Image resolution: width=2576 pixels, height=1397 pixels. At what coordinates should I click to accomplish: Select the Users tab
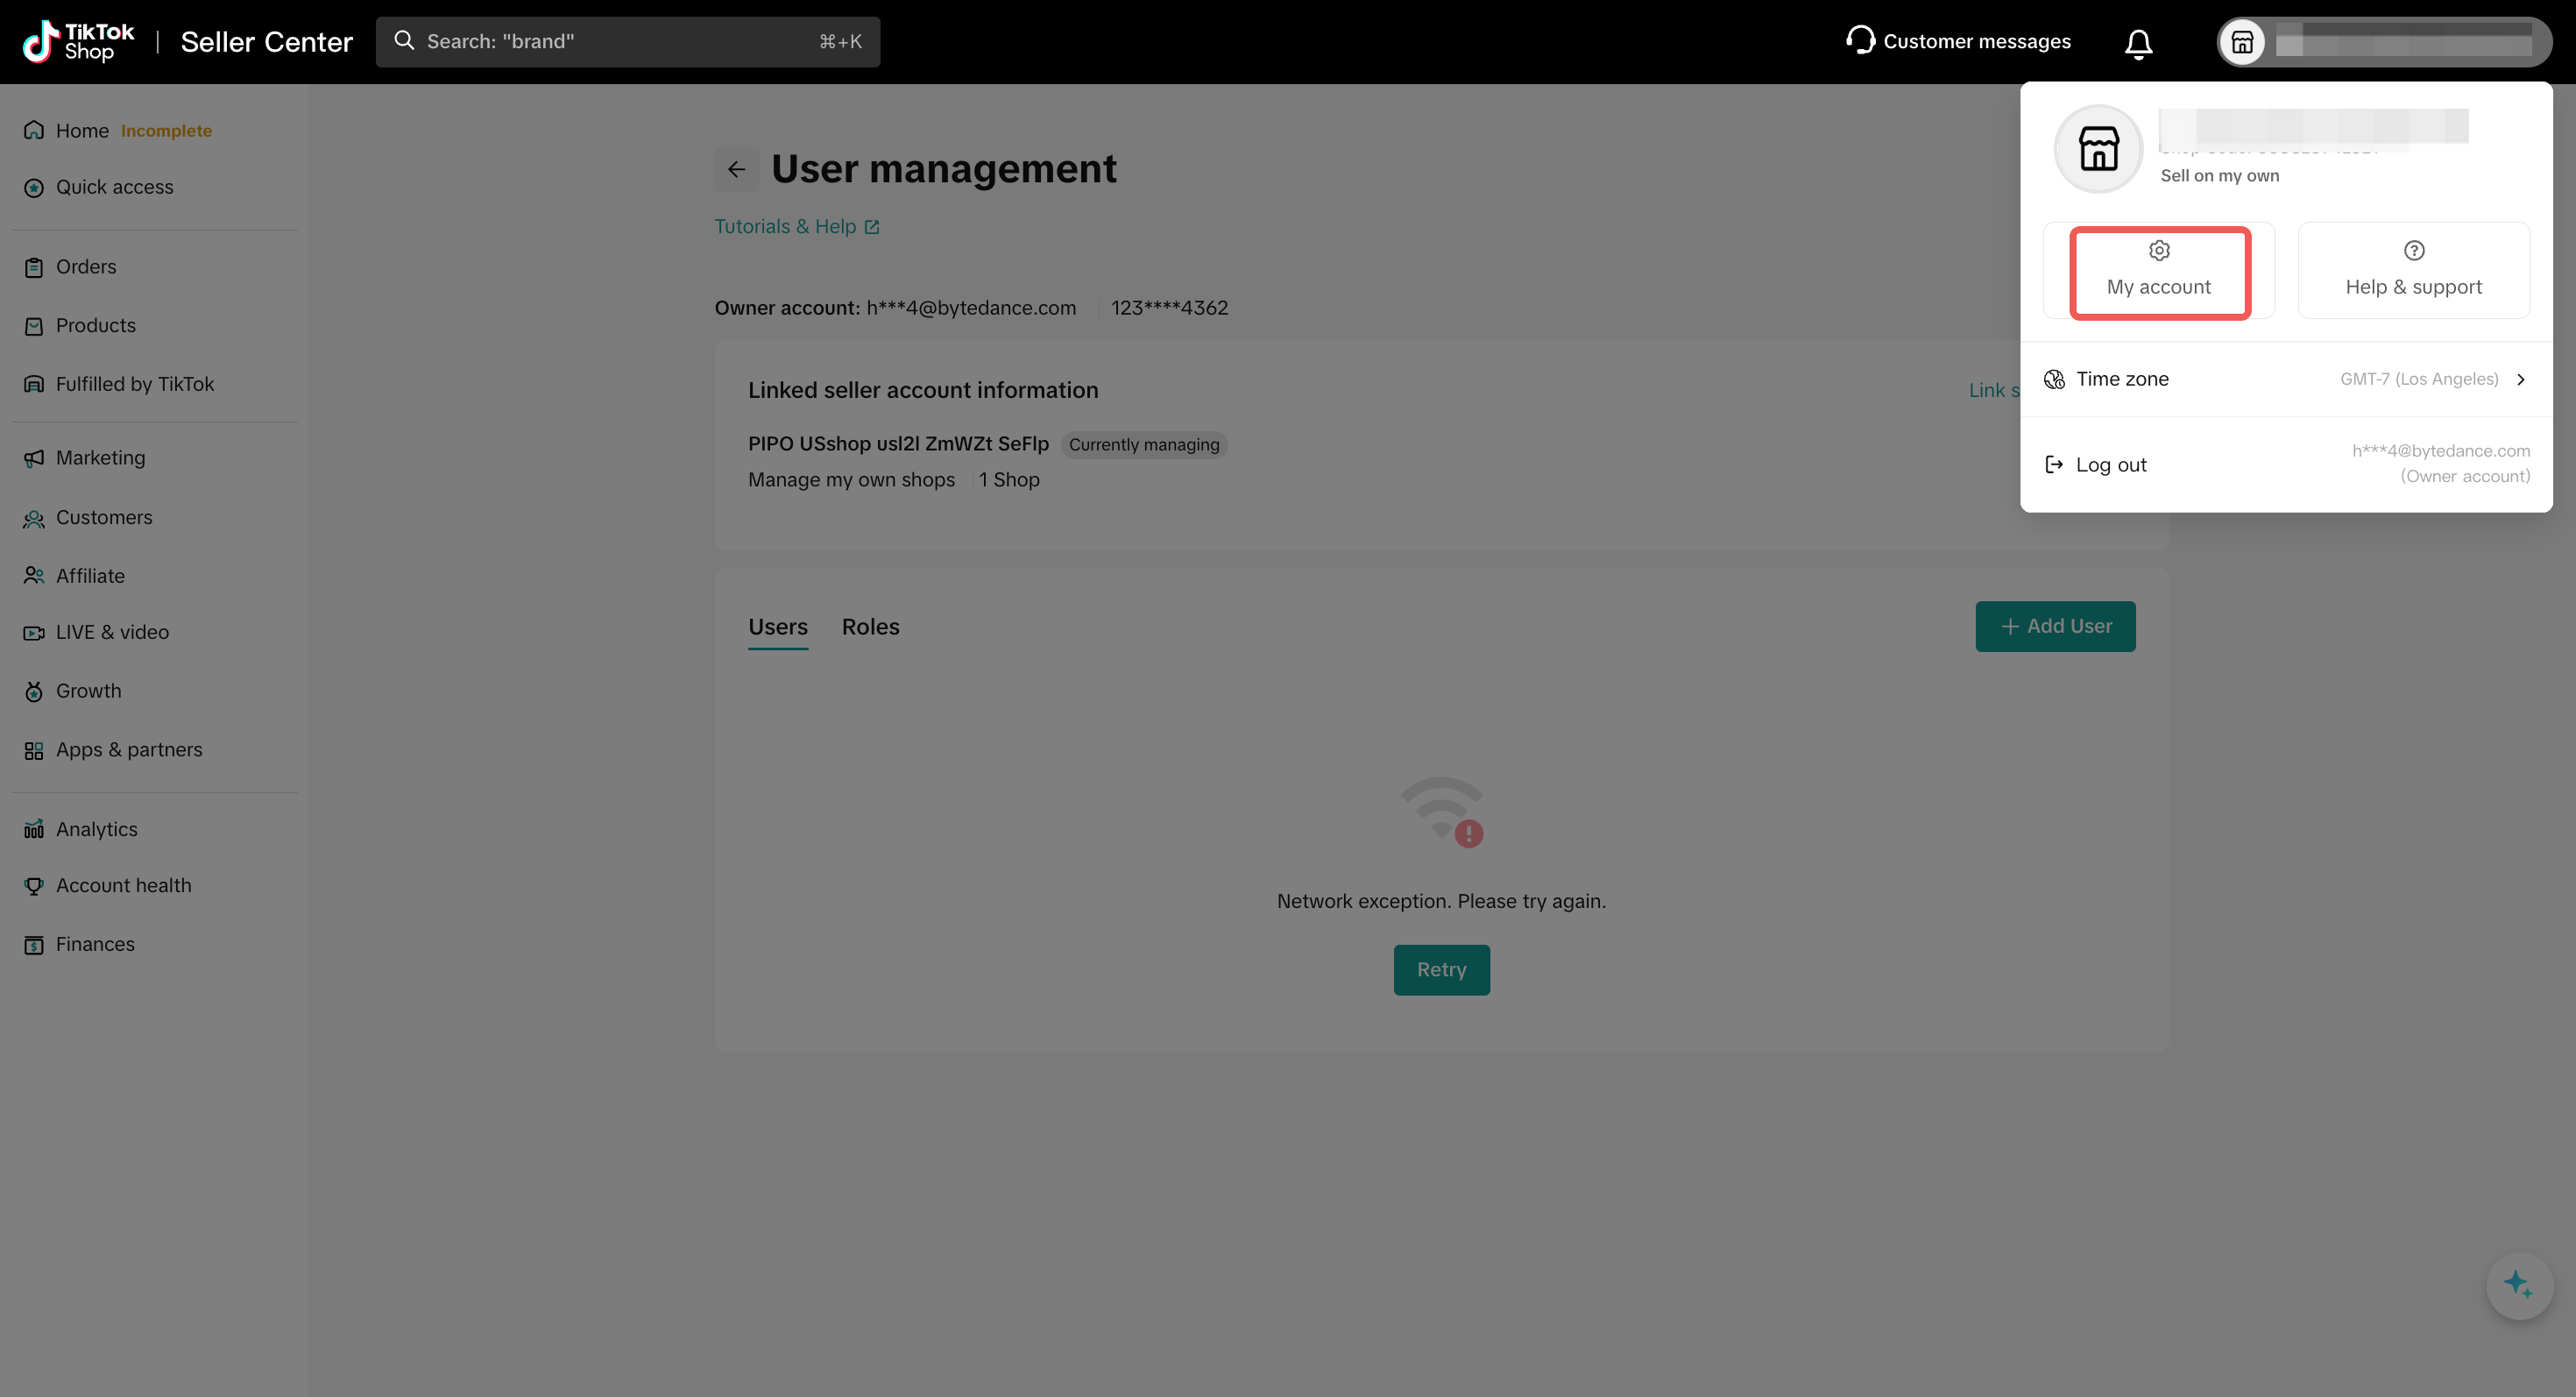pos(777,627)
